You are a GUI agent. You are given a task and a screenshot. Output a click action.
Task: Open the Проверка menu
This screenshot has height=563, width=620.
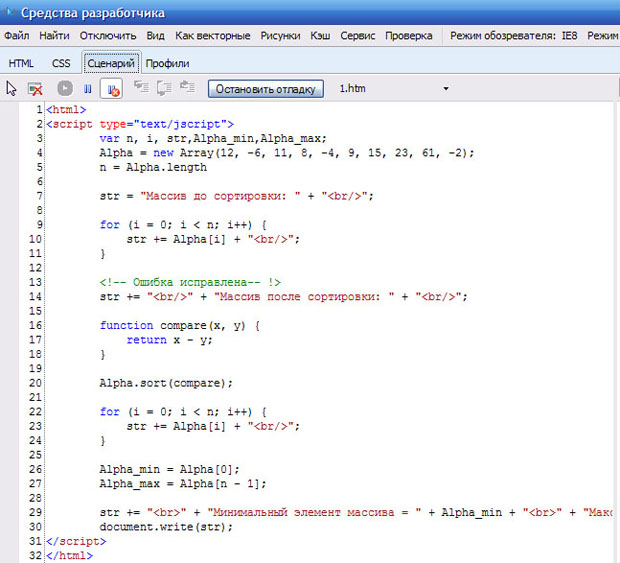(x=409, y=36)
